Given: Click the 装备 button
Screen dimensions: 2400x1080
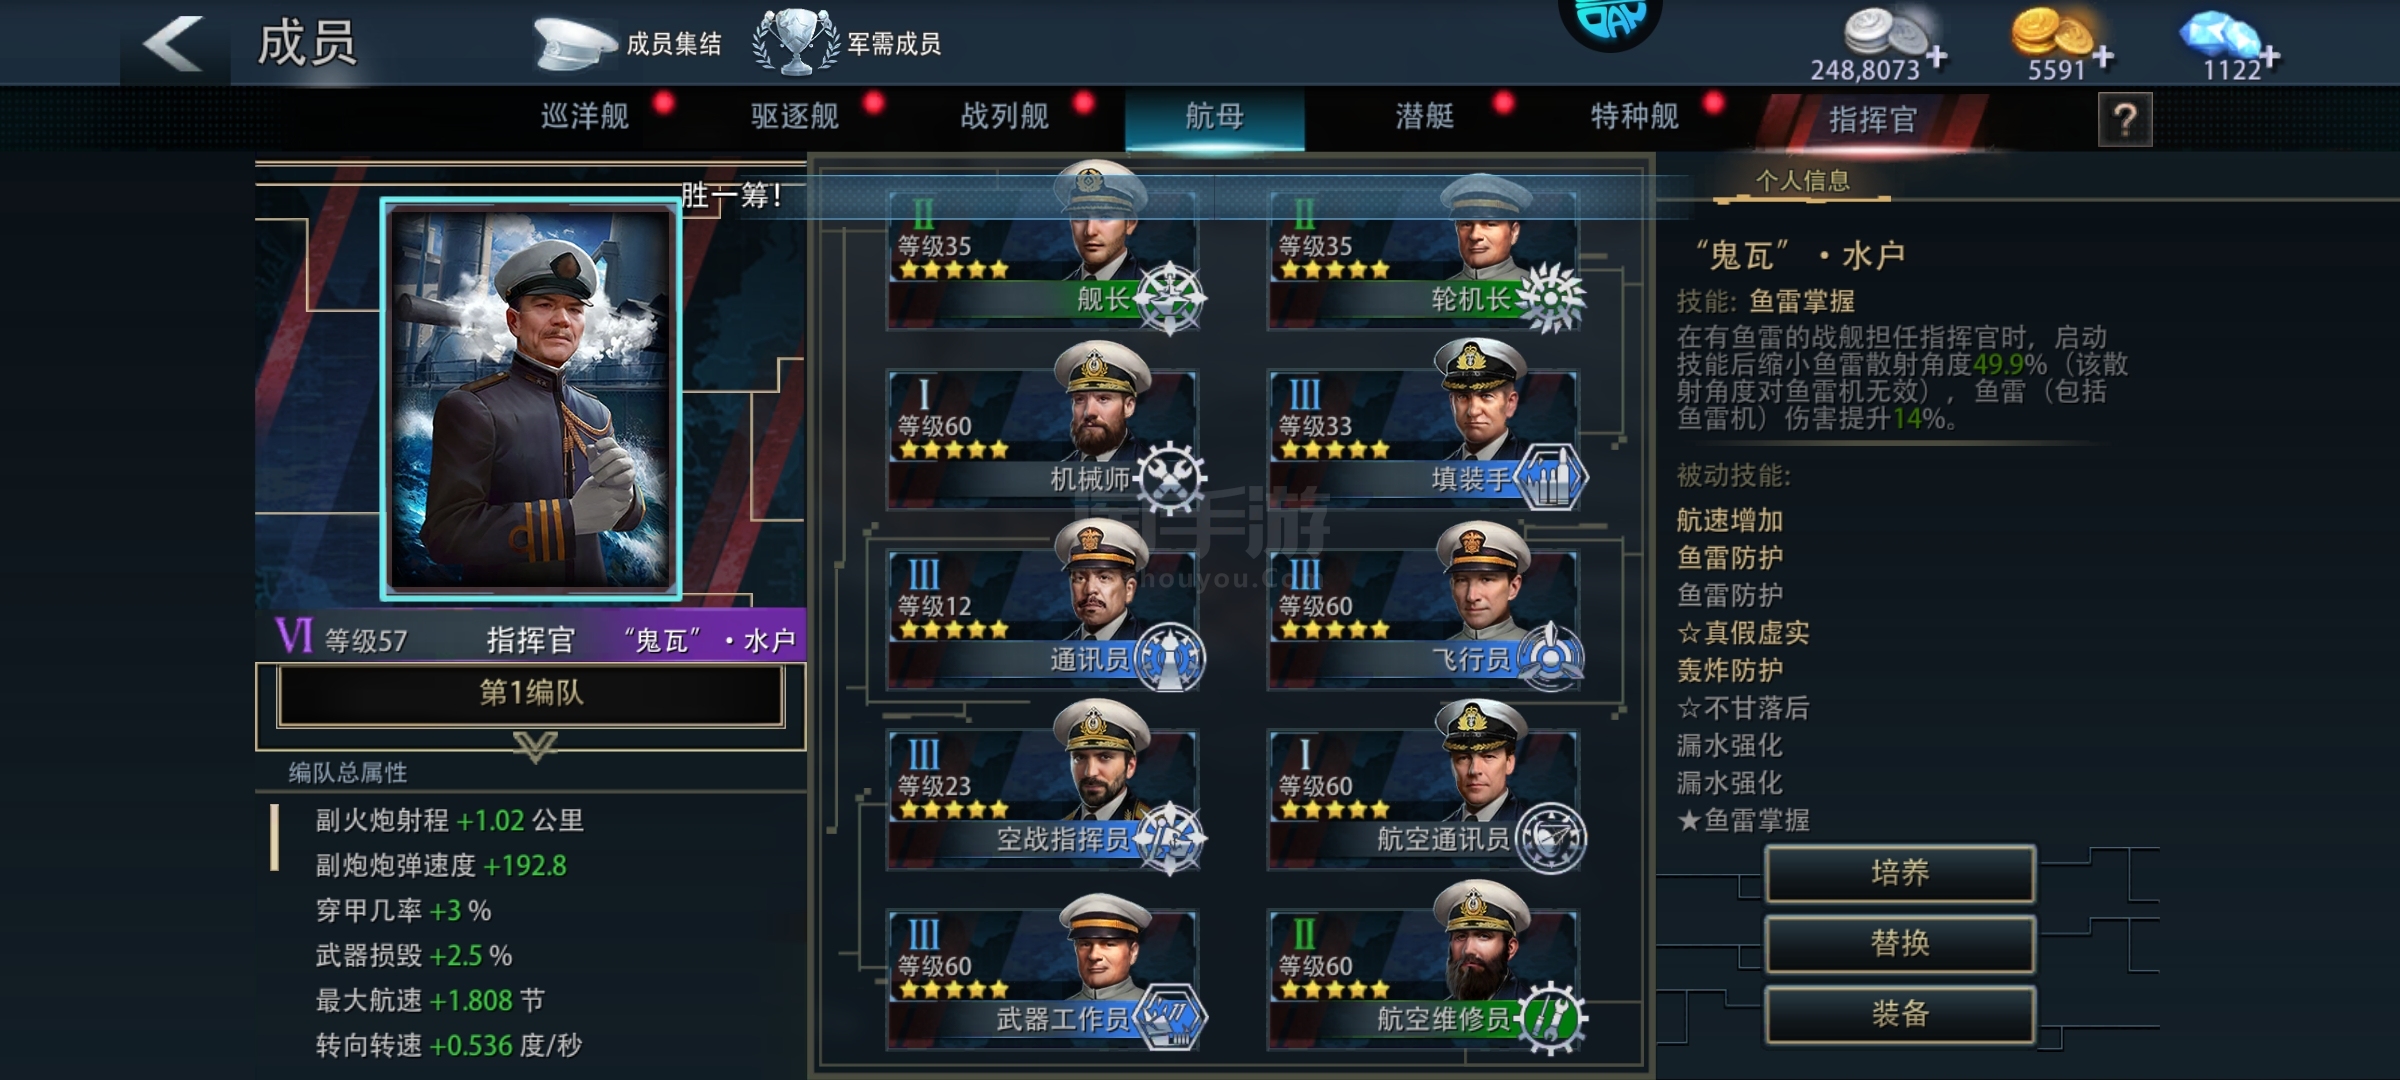Looking at the screenshot, I should pos(1900,1014).
